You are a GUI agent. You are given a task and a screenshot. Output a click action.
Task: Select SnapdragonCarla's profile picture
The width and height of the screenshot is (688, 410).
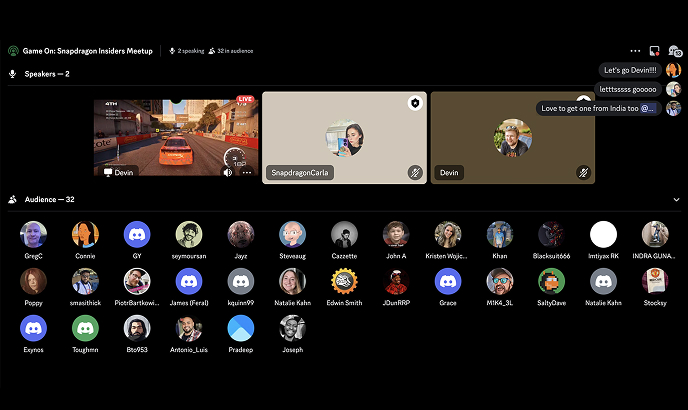[344, 138]
